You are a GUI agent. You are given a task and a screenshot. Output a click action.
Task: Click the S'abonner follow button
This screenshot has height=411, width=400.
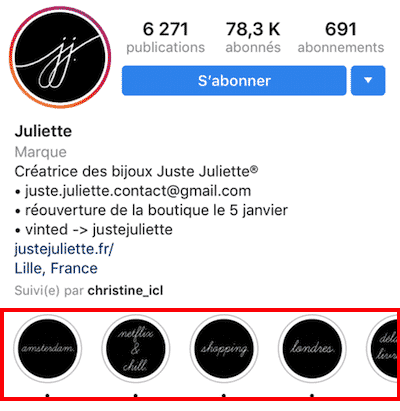pyautogui.click(x=234, y=81)
